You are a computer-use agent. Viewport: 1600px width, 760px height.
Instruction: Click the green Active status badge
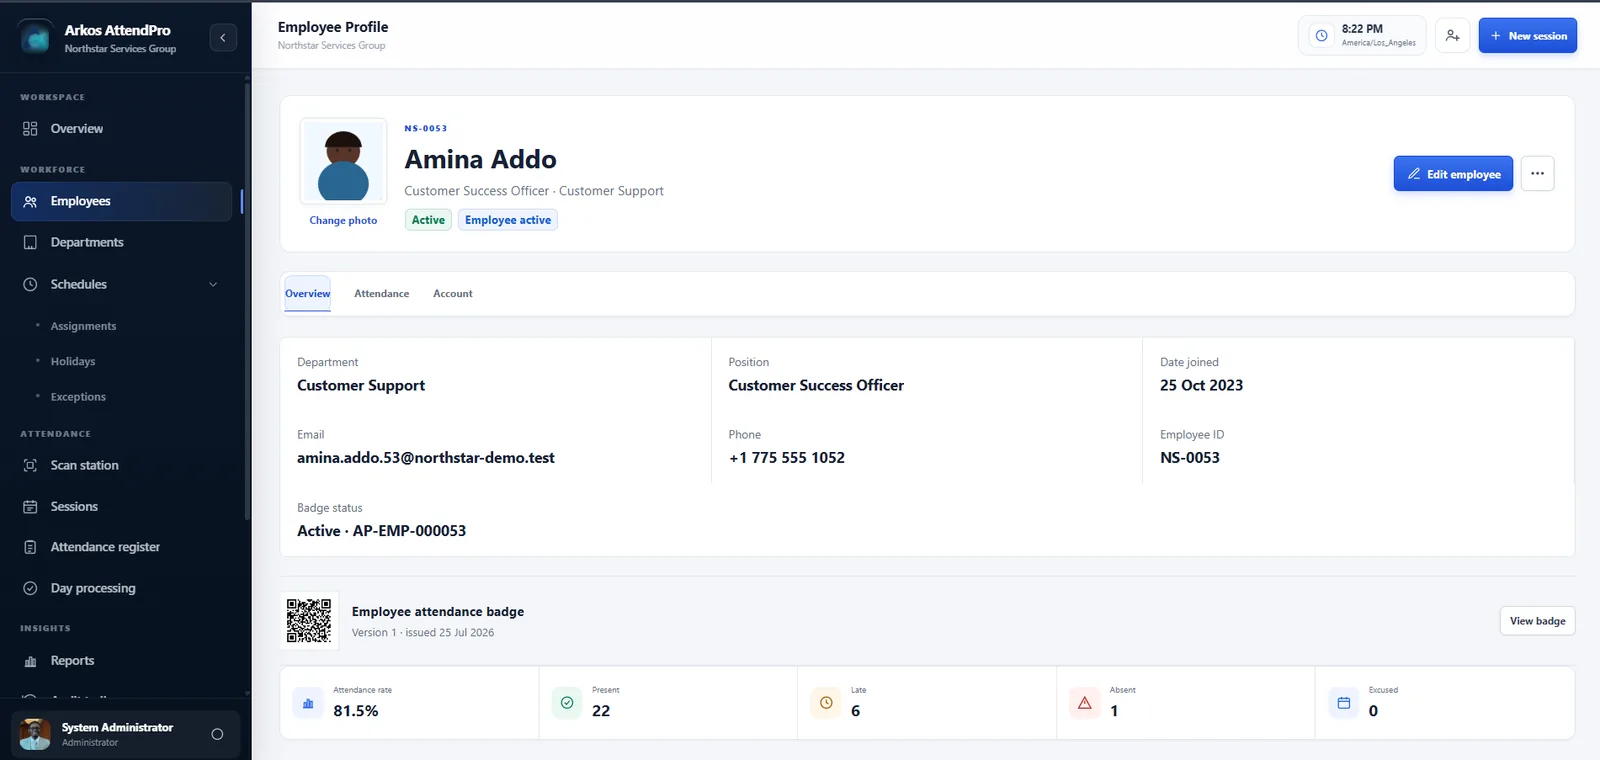coord(428,220)
